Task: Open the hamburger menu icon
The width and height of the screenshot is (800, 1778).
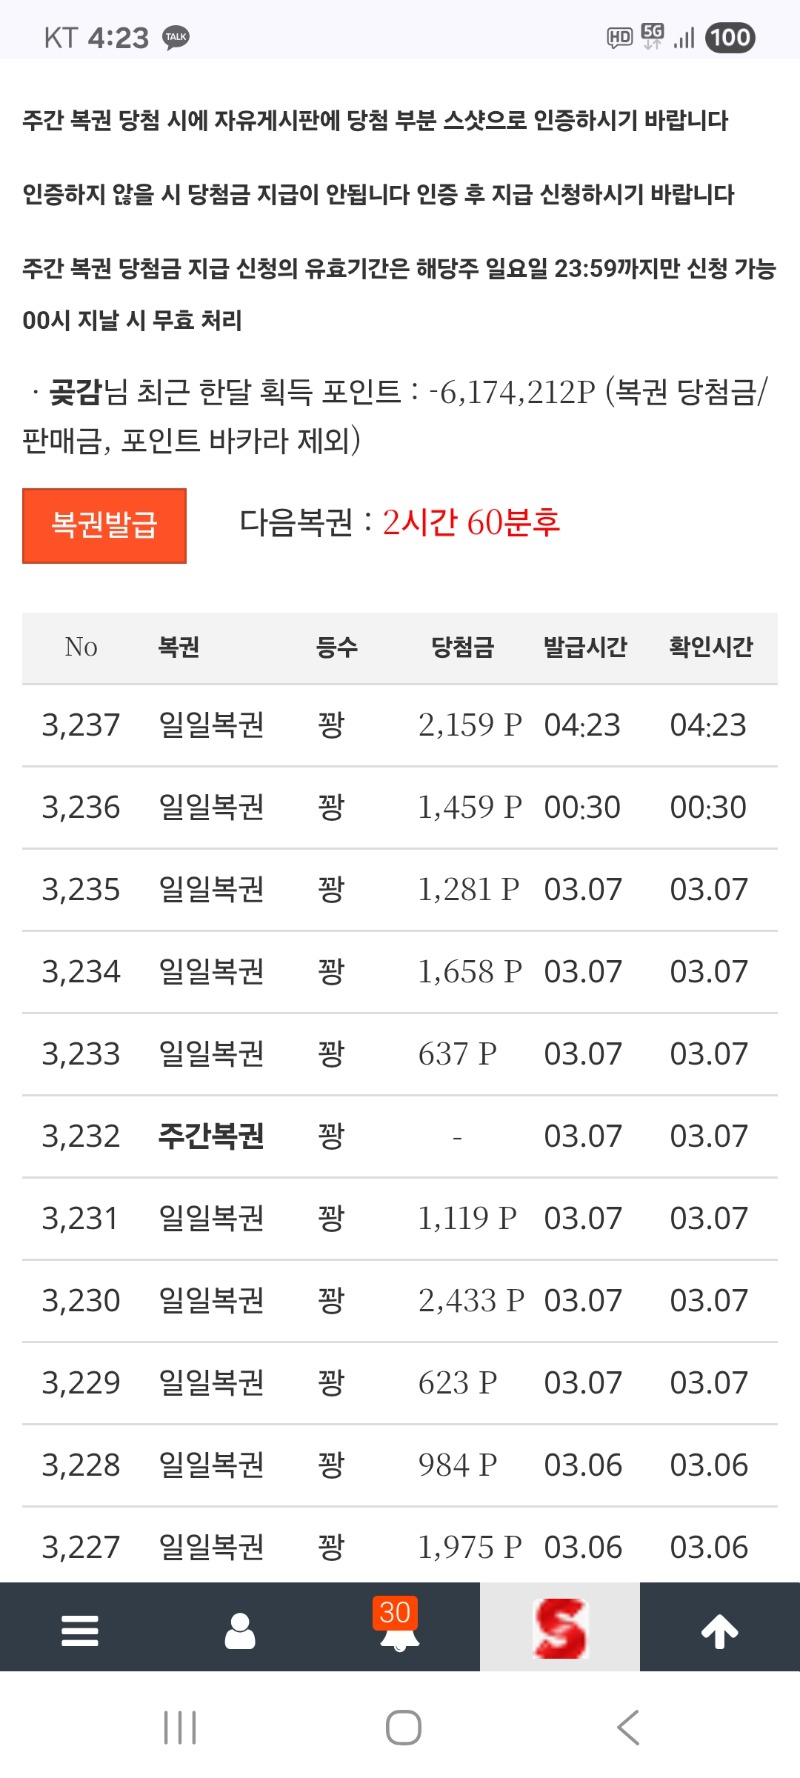Action: pos(80,1629)
